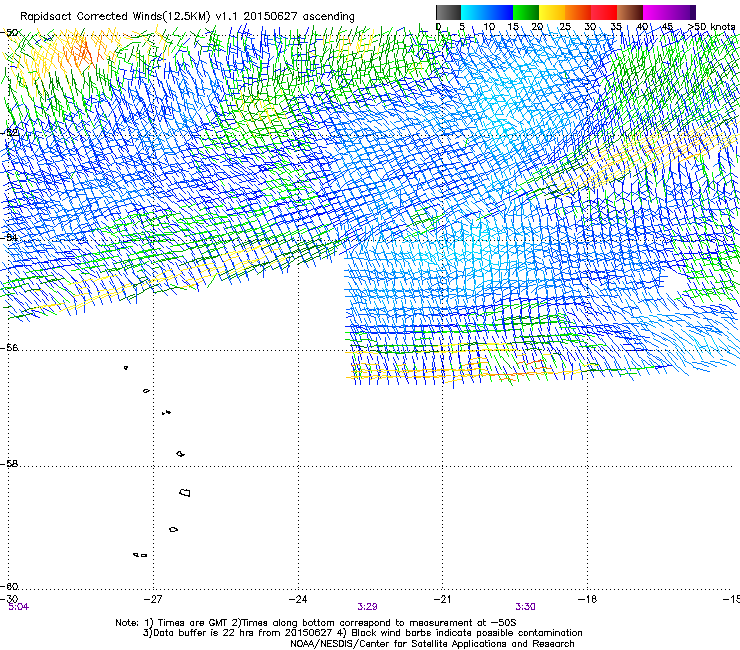This screenshot has height=650, width=740.
Task: Click the pair of island outlines above -60 latitude
Action: [x=140, y=555]
